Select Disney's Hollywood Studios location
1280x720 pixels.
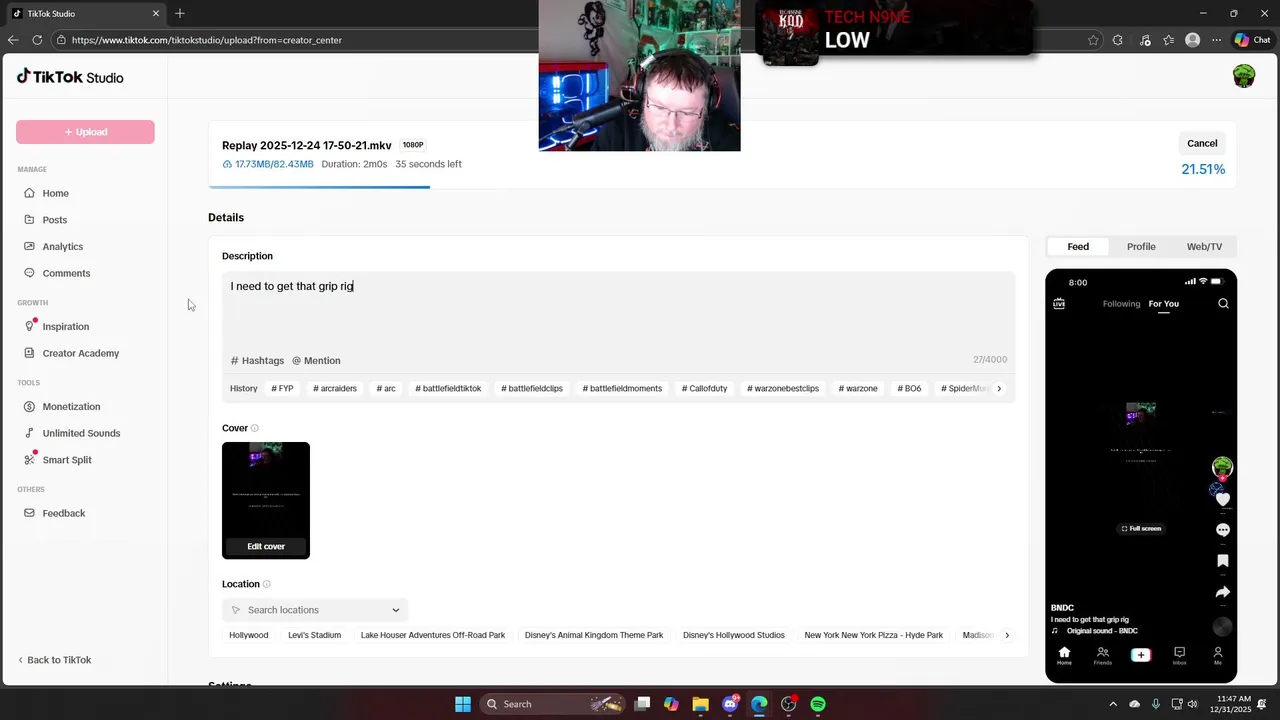point(734,635)
